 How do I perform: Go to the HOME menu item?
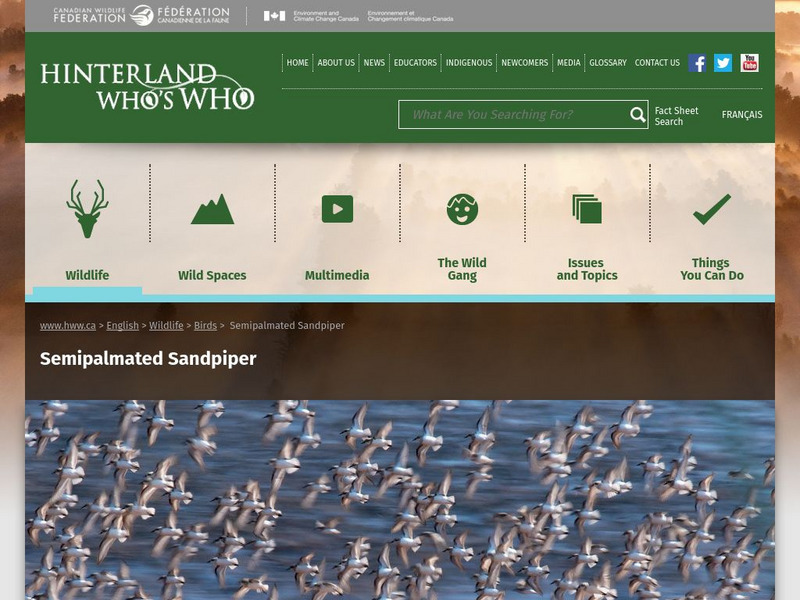click(297, 63)
